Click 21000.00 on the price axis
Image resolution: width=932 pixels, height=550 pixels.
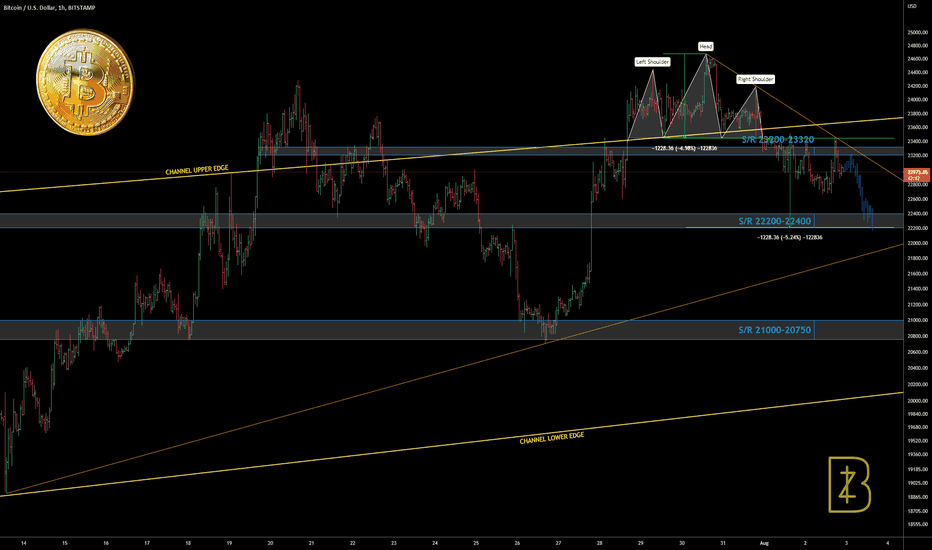pyautogui.click(x=918, y=320)
